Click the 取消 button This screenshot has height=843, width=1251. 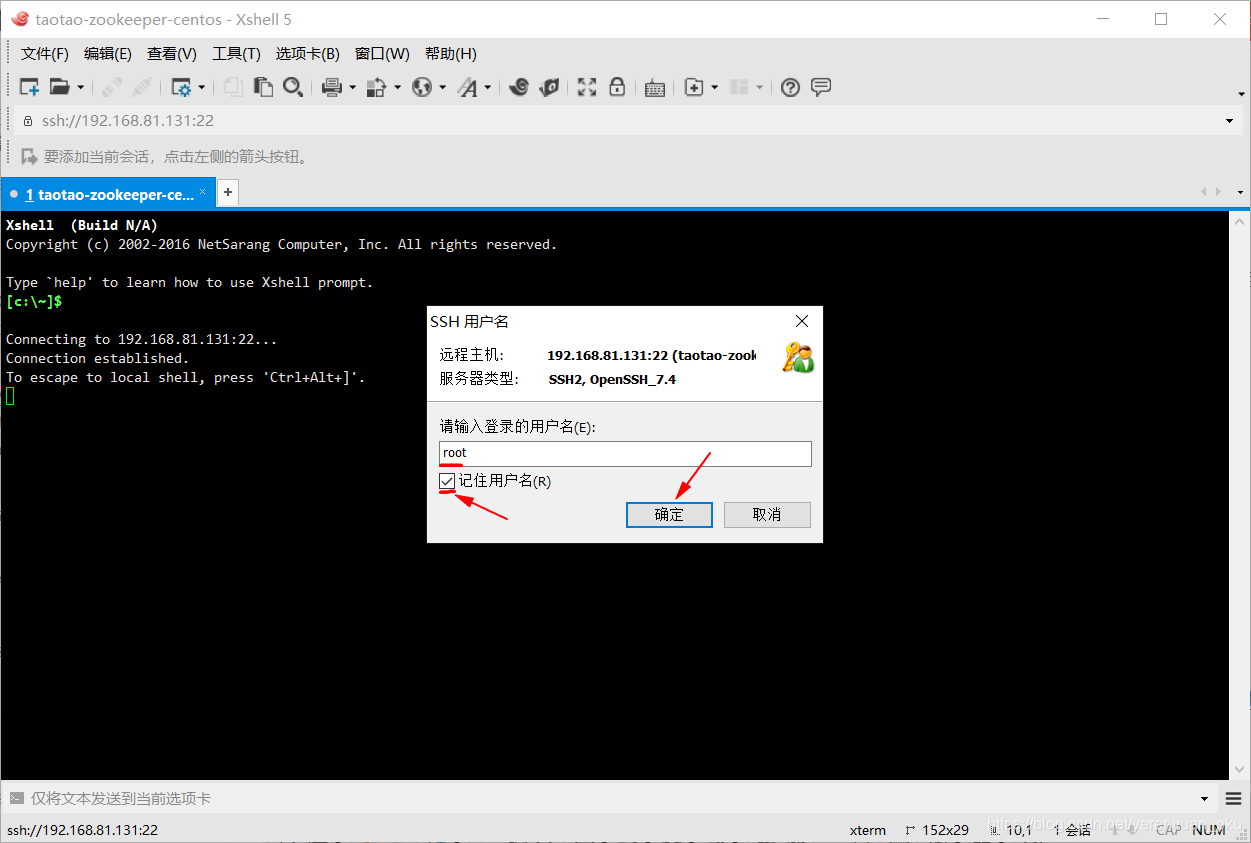[767, 515]
